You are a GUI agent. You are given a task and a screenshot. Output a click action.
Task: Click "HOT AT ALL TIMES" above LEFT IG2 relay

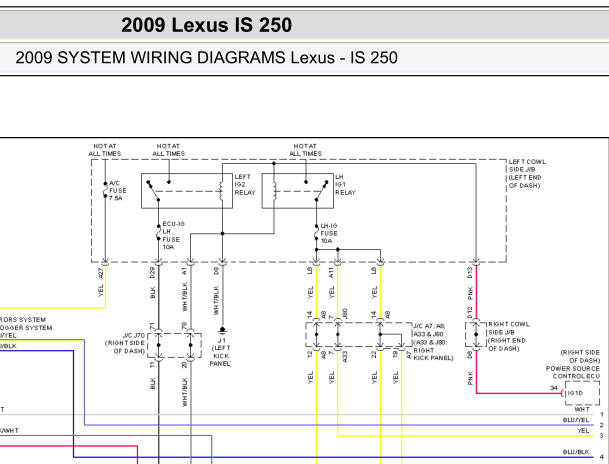[168, 150]
